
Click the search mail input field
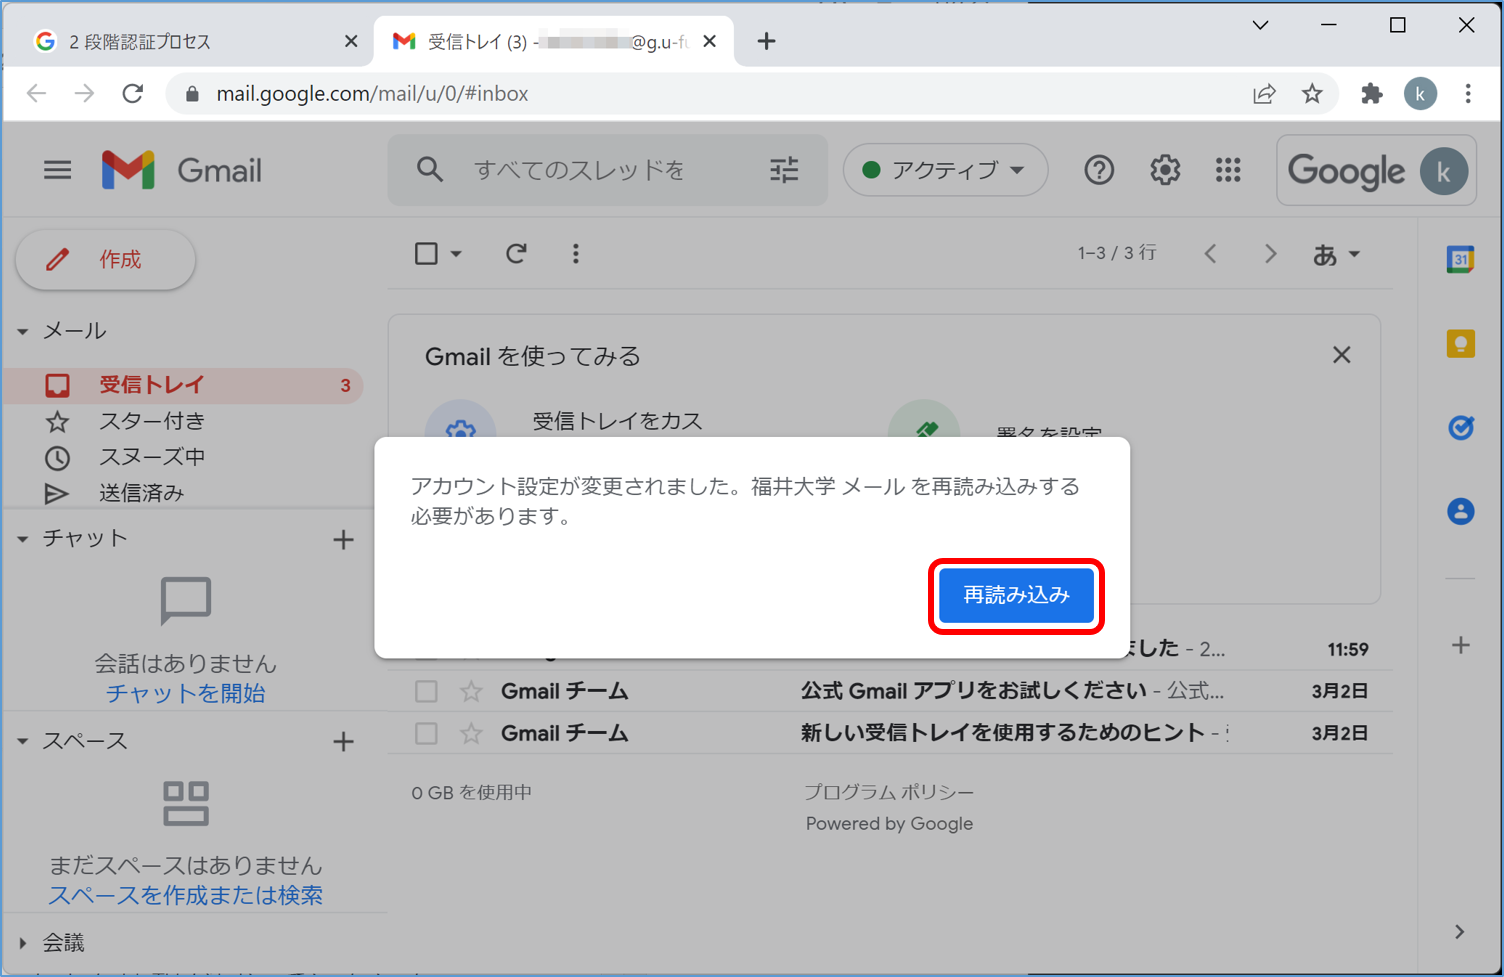tap(600, 171)
